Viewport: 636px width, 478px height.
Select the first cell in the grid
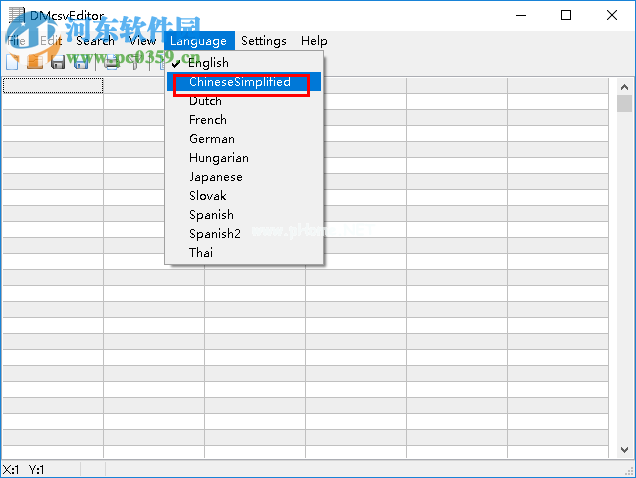coord(52,86)
